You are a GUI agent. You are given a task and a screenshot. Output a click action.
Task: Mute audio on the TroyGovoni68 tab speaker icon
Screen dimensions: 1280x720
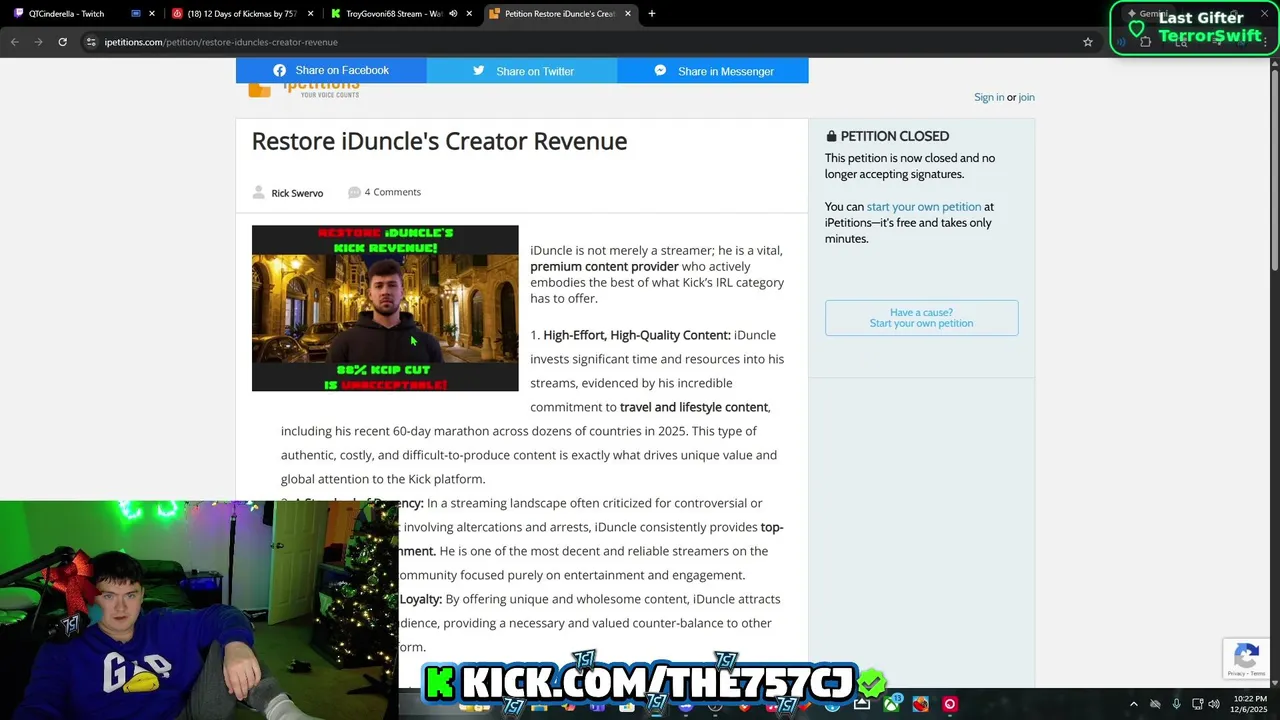click(x=453, y=14)
